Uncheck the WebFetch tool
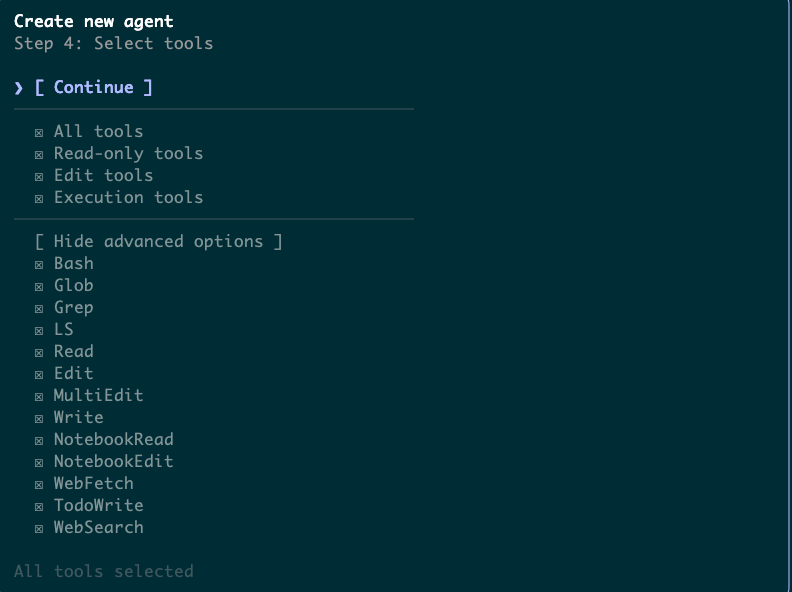 coord(39,484)
